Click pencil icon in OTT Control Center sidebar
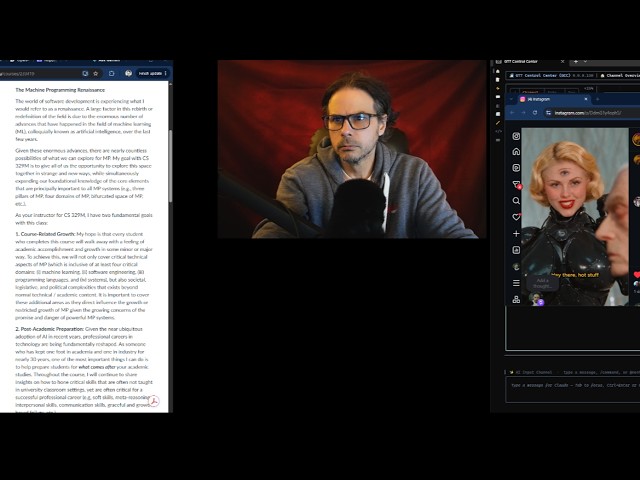Image resolution: width=640 pixels, height=480 pixels. (x=498, y=122)
